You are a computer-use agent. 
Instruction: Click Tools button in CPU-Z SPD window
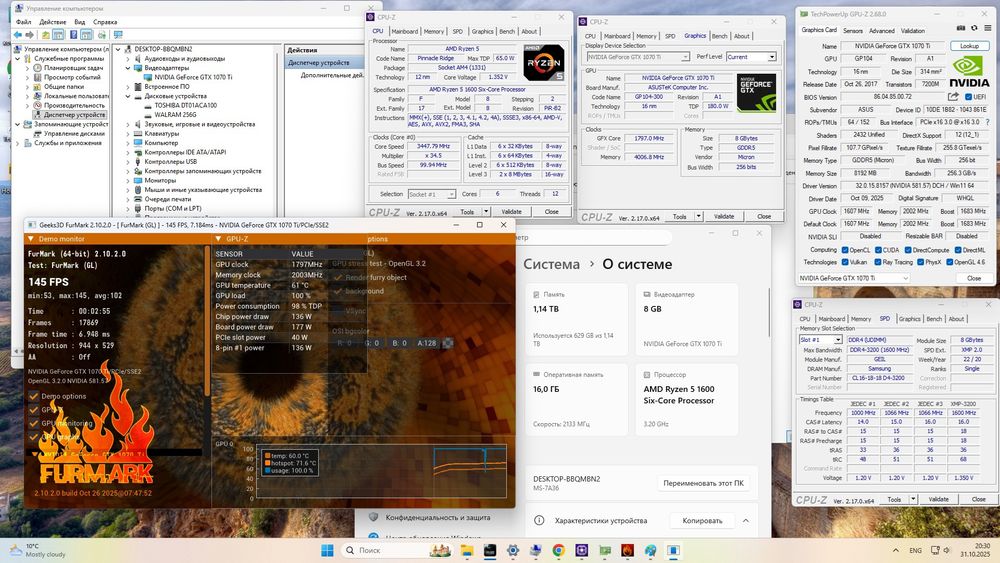(x=895, y=499)
